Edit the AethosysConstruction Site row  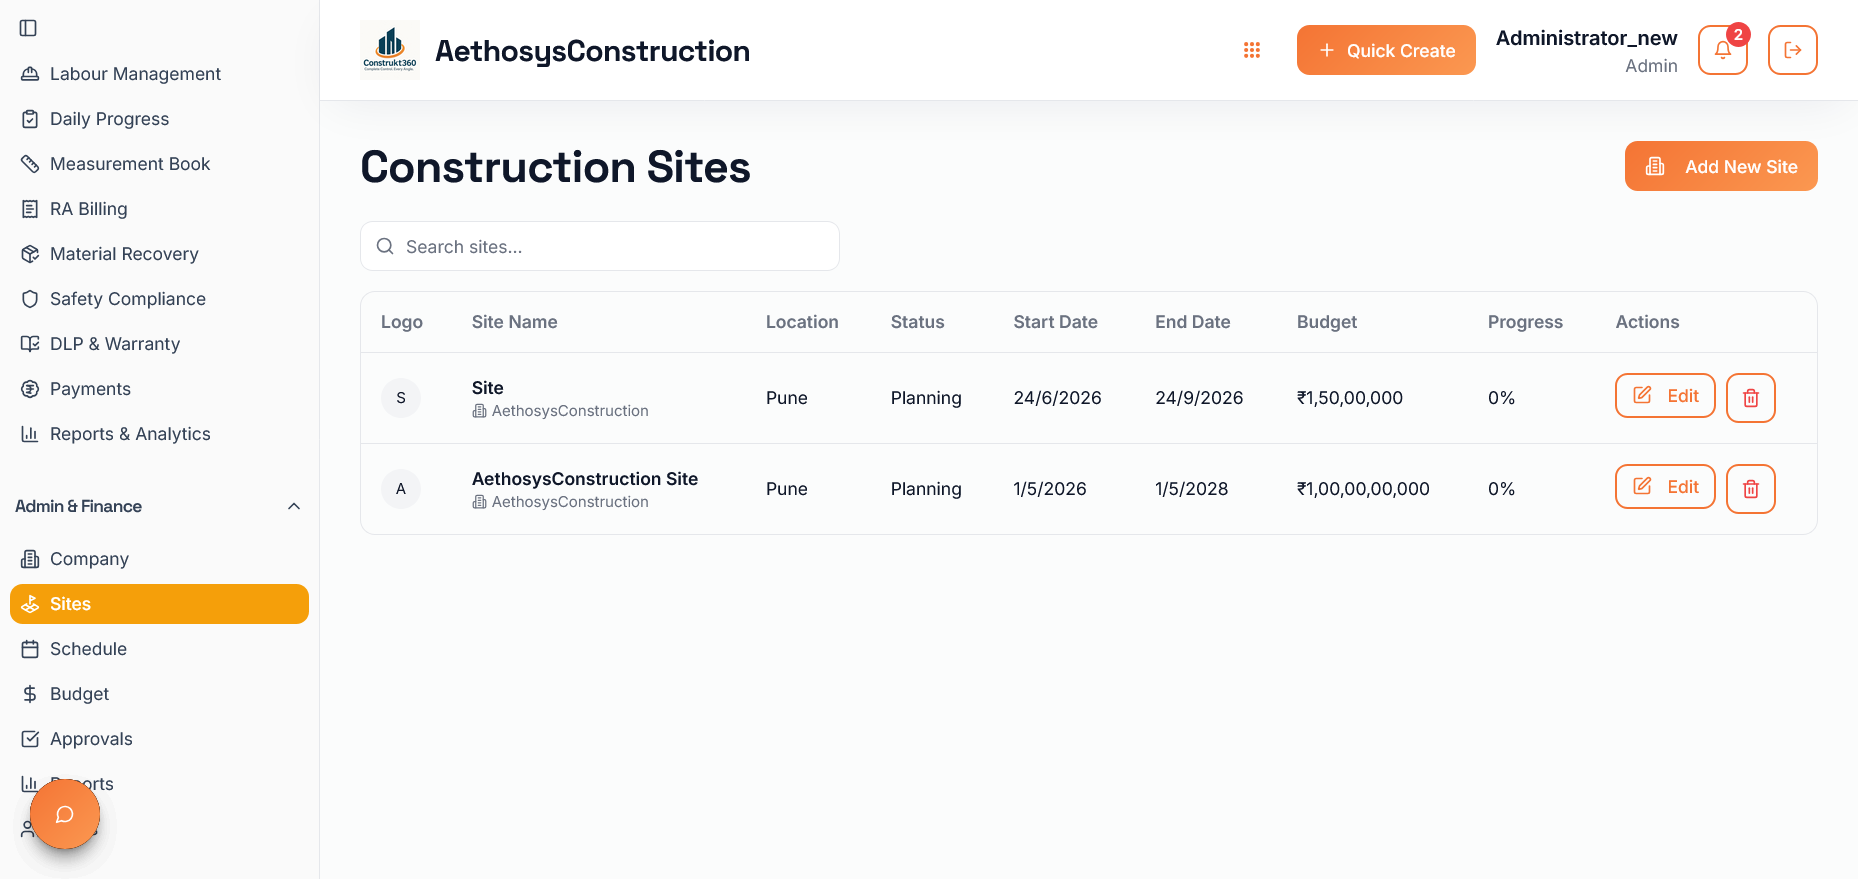pyautogui.click(x=1665, y=487)
